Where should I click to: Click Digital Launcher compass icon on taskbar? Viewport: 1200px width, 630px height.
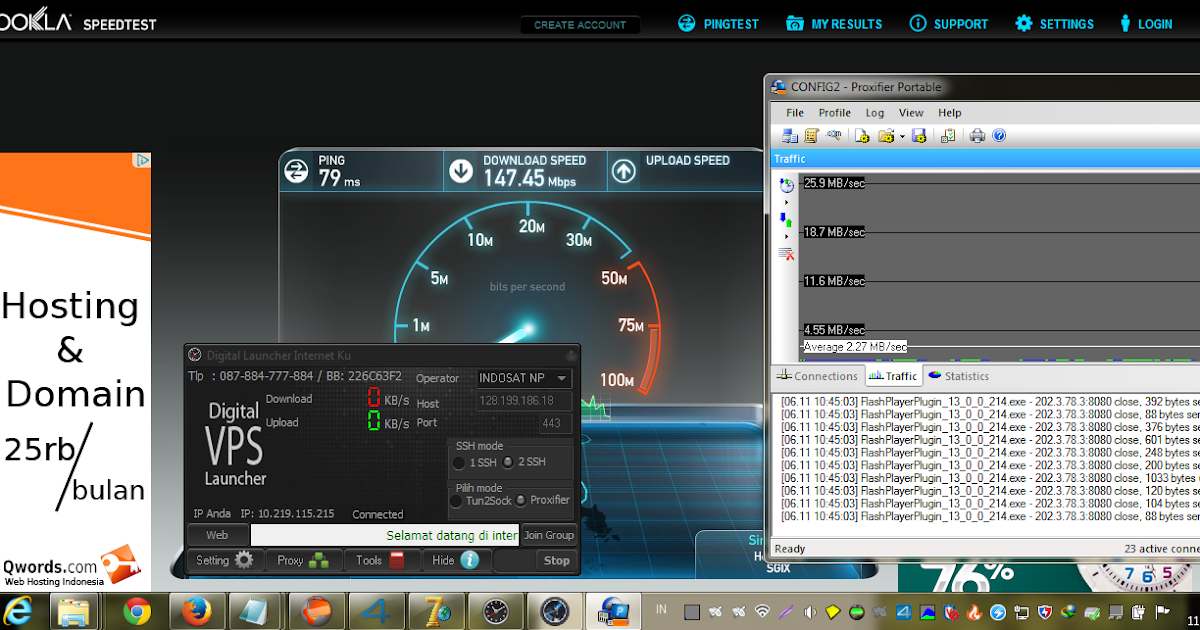pyautogui.click(x=554, y=610)
